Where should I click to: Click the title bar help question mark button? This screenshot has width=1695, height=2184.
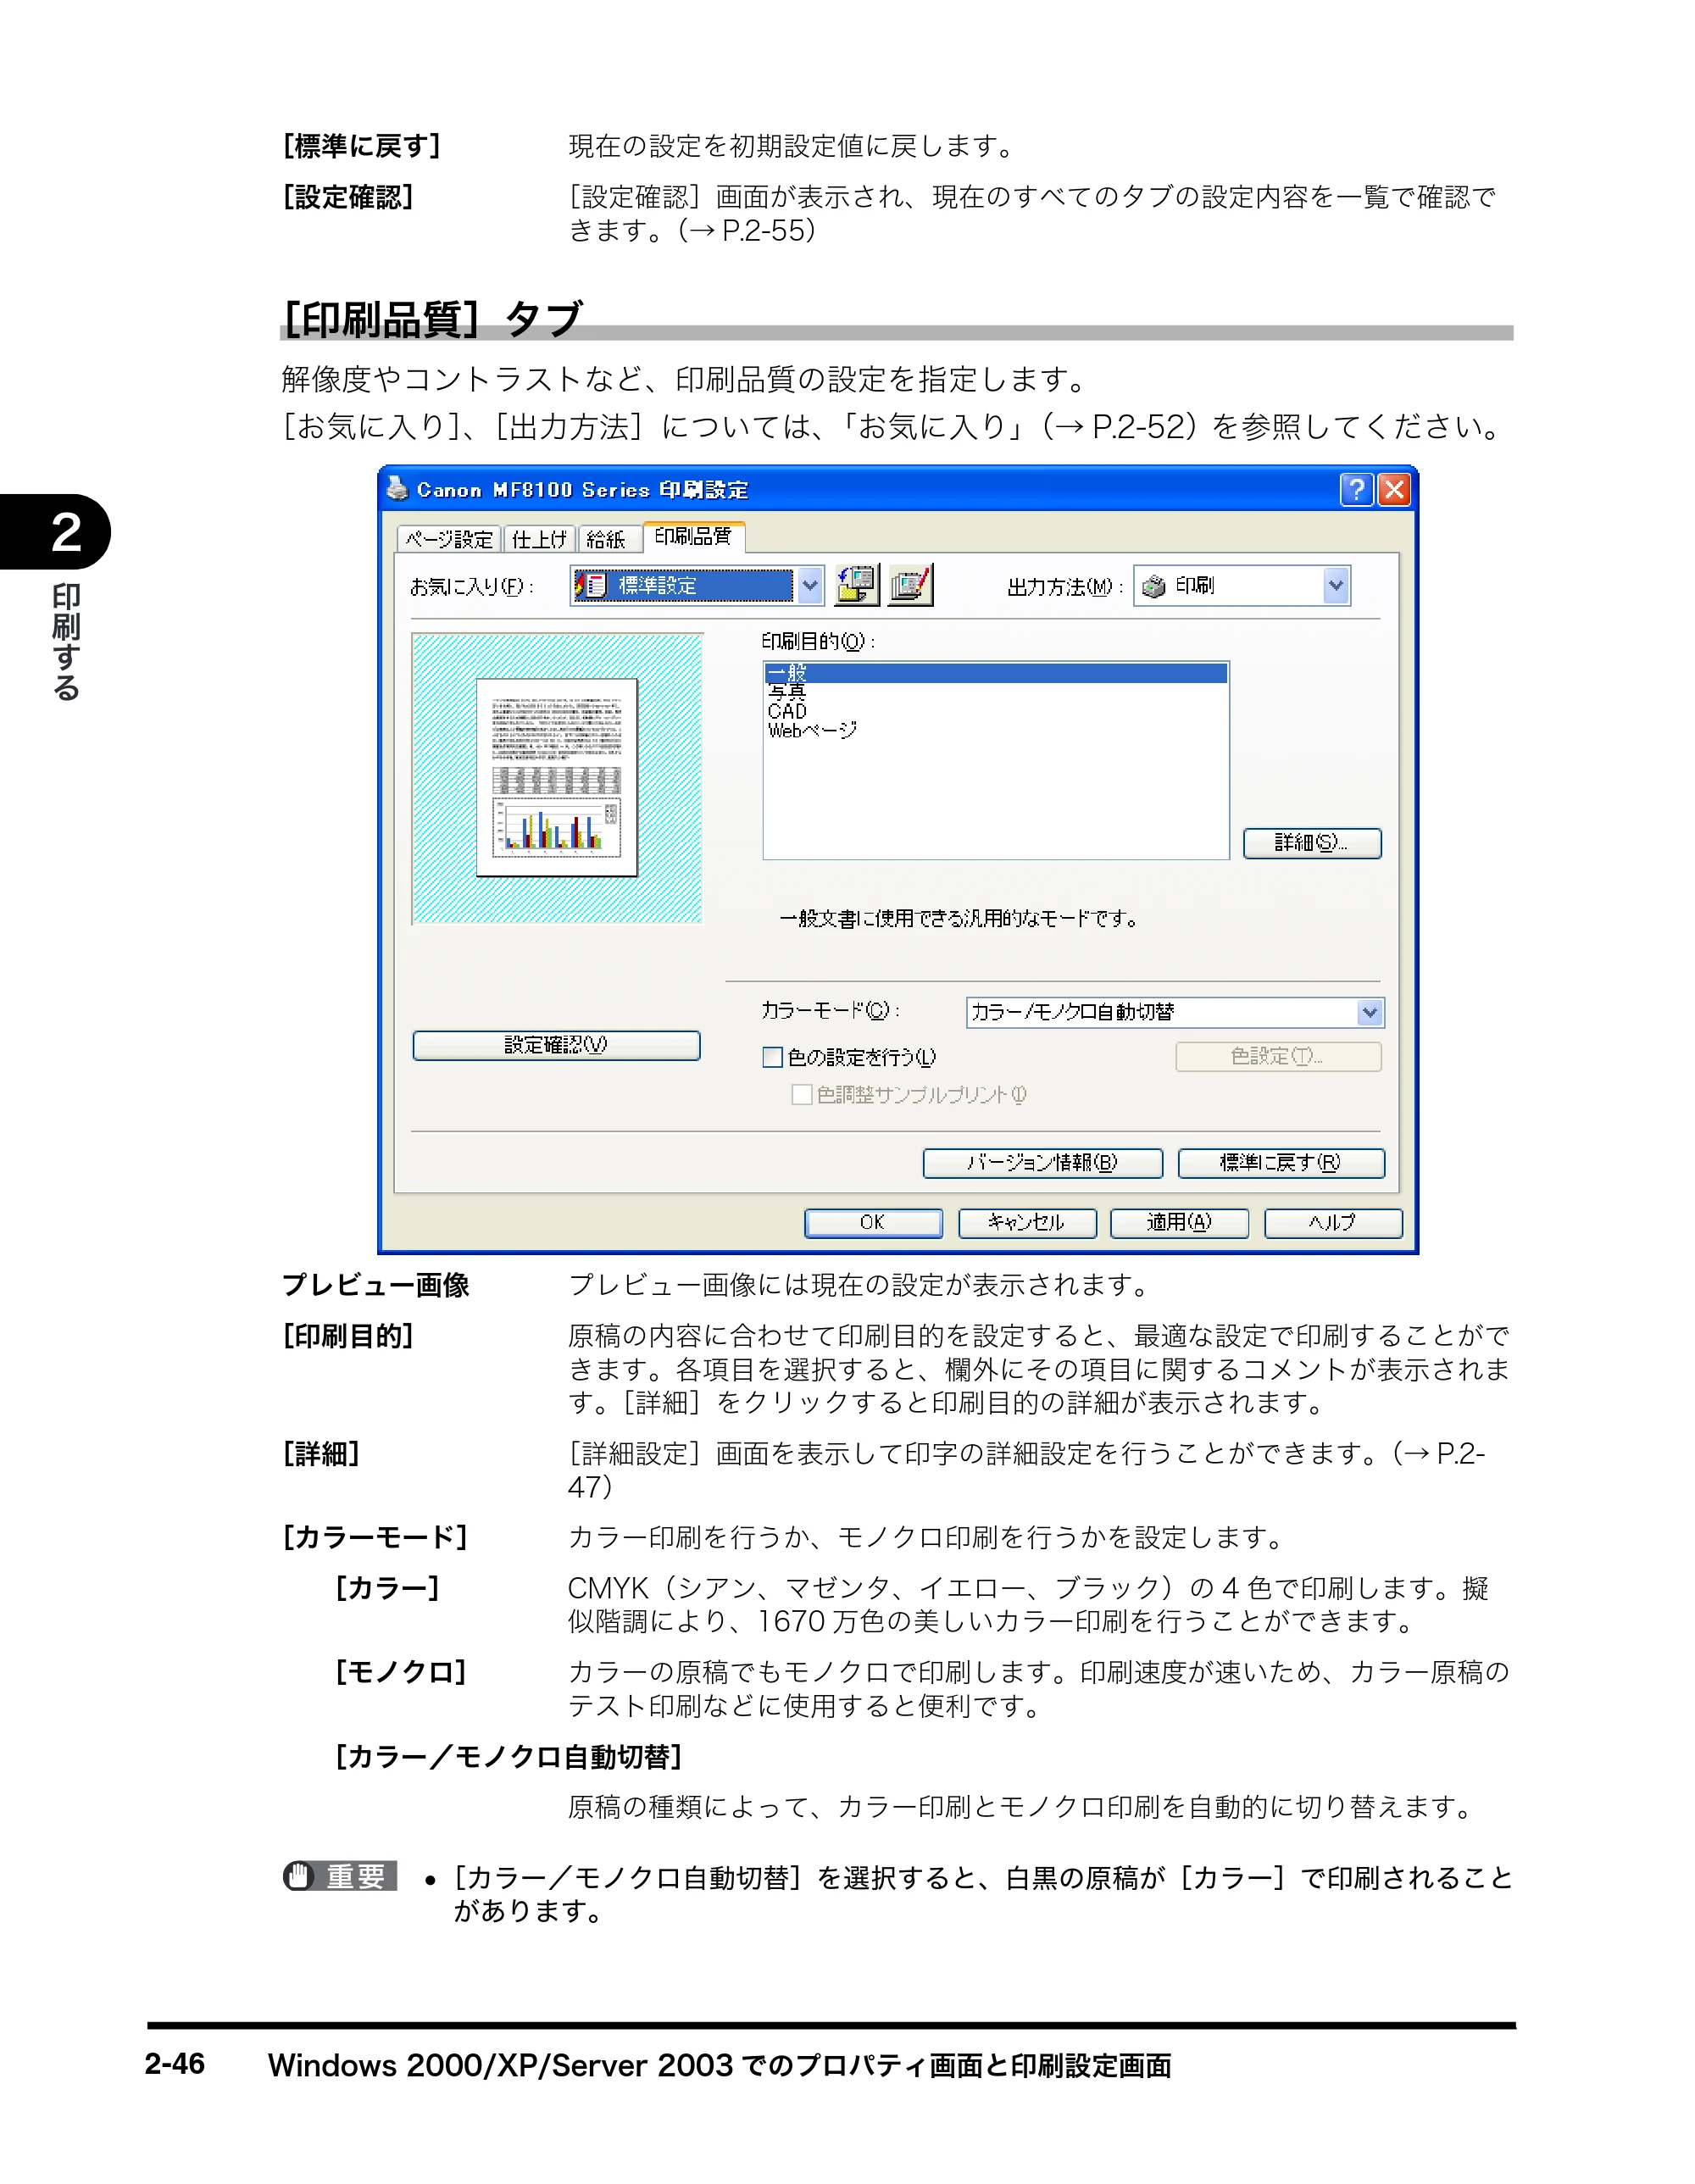[1356, 489]
